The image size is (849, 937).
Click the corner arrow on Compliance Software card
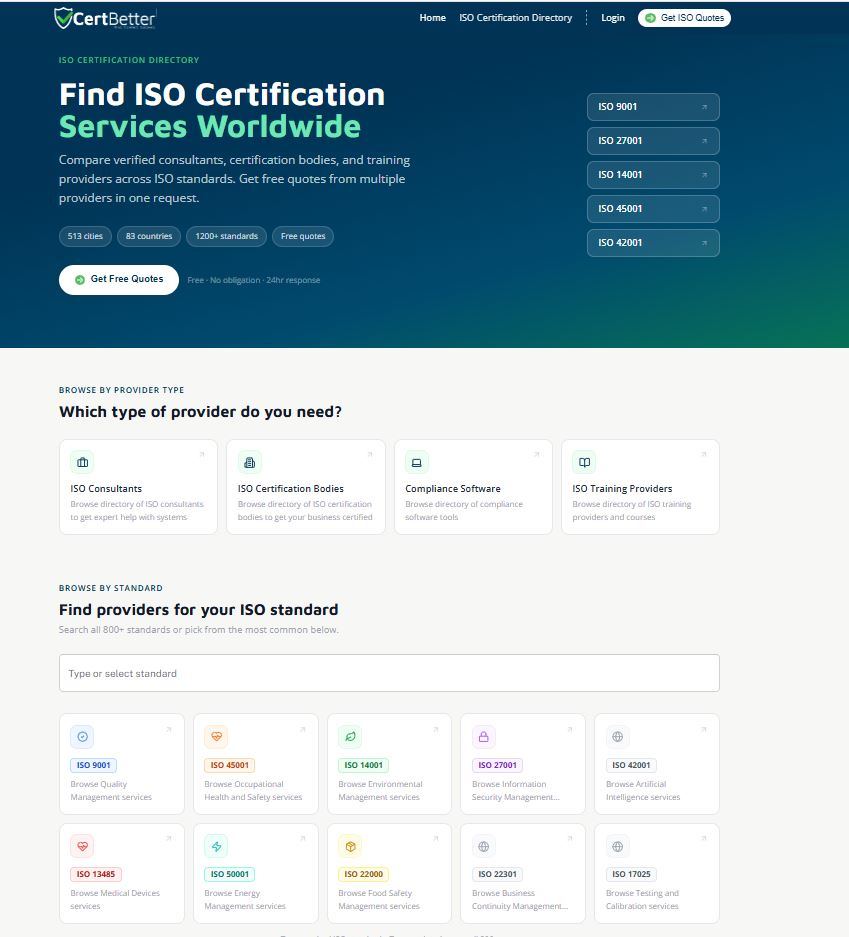[x=537, y=454]
